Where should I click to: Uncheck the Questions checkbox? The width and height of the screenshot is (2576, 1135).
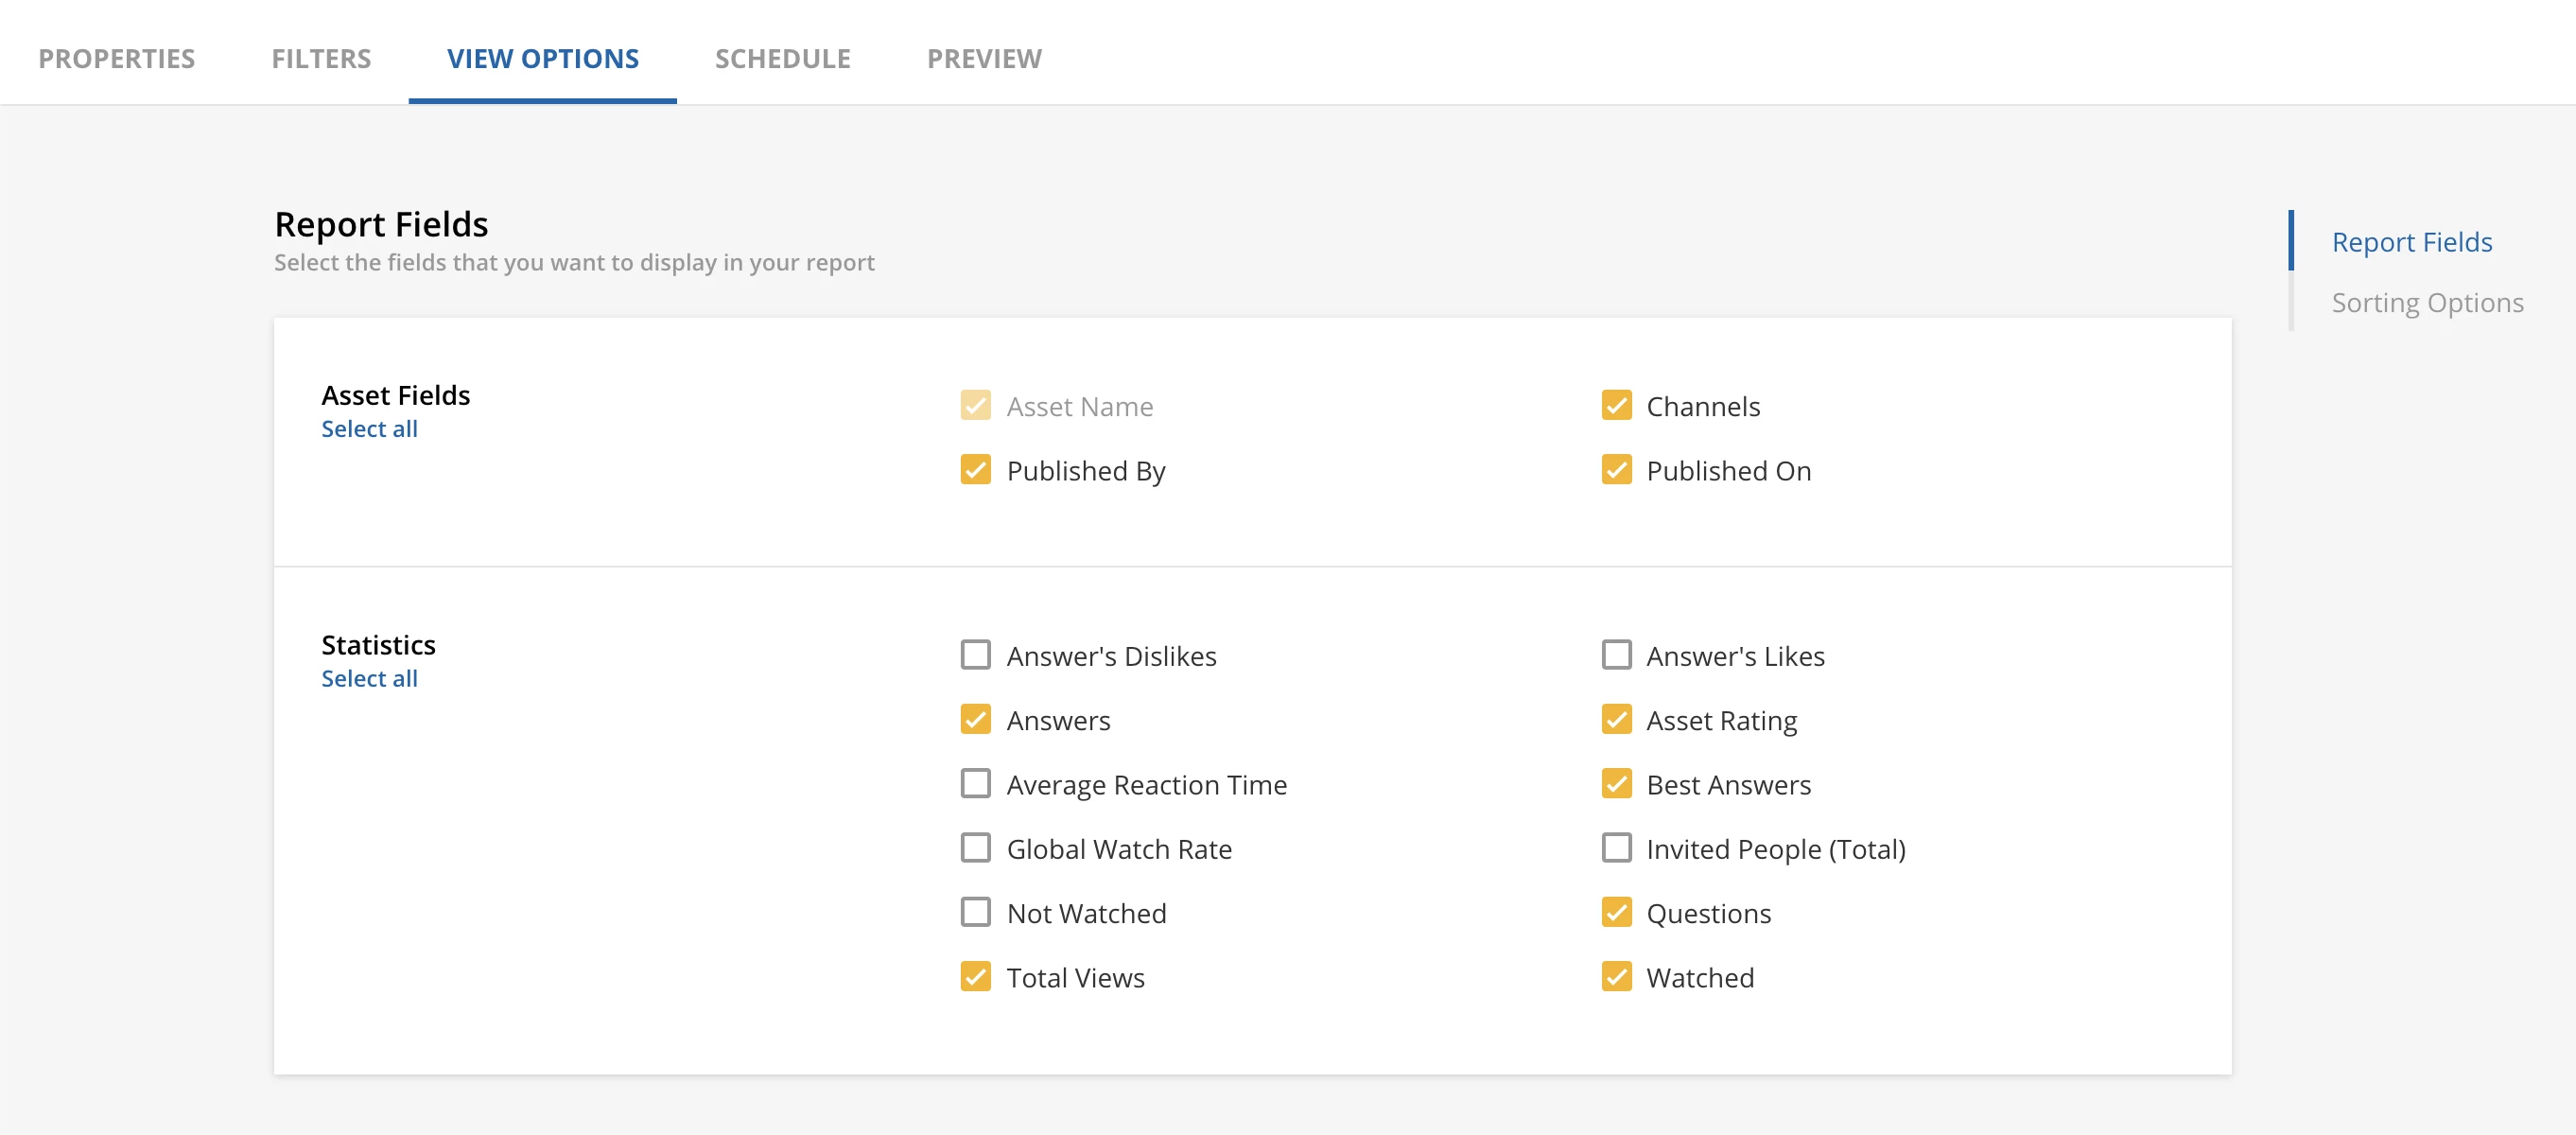(1616, 912)
